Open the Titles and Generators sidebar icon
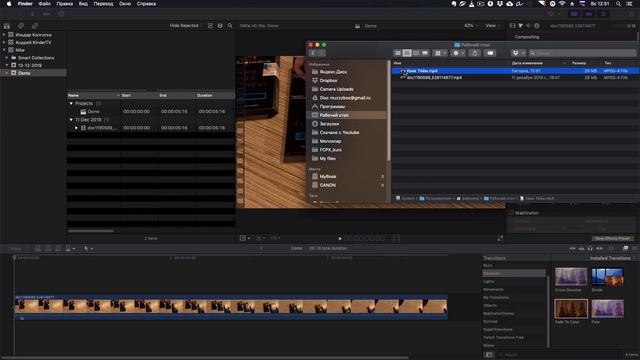Screen dimensions: 640x360 point(35,26)
